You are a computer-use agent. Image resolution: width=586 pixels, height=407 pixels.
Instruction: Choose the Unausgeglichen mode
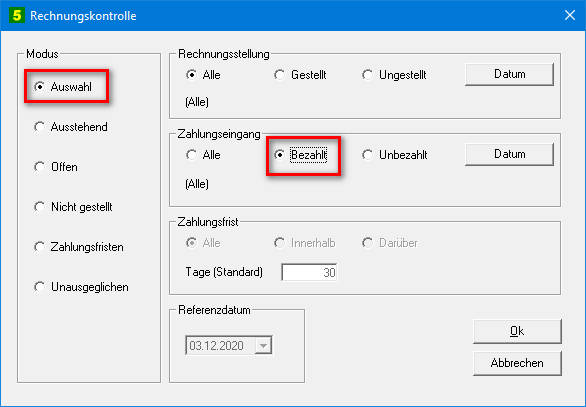(81, 287)
